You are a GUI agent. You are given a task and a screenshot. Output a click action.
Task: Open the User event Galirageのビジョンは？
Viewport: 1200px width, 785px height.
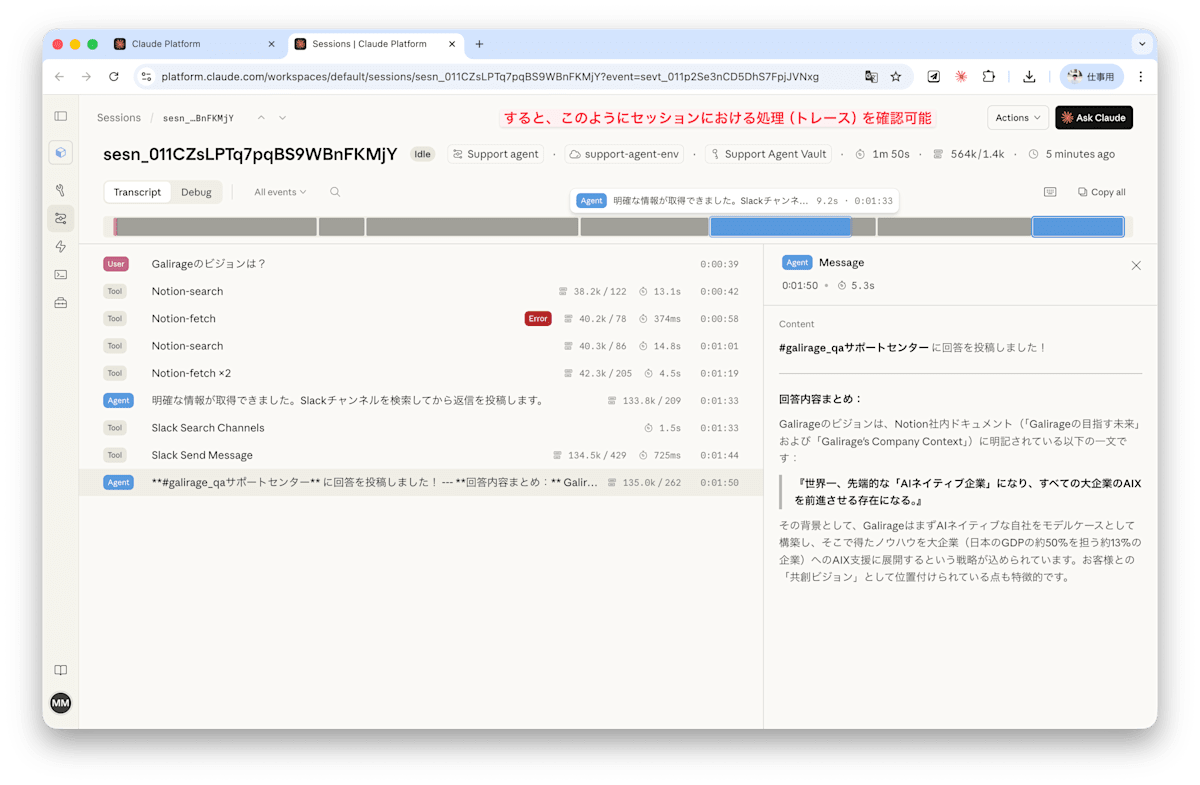421,264
